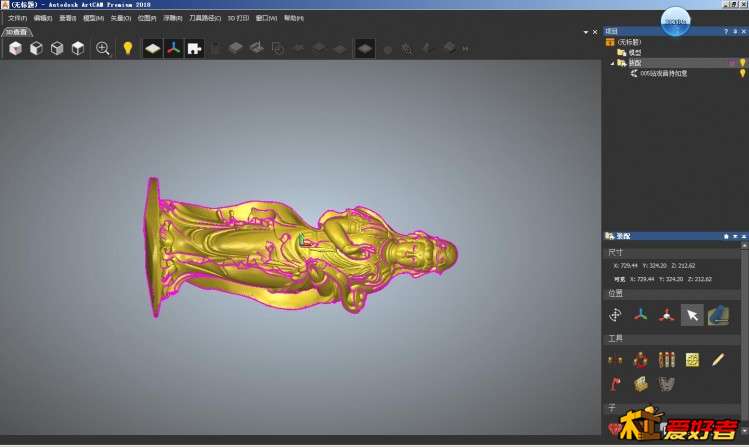Screen dimensions: 749x447
Task: Click the second view cube icon
Action: point(36,48)
